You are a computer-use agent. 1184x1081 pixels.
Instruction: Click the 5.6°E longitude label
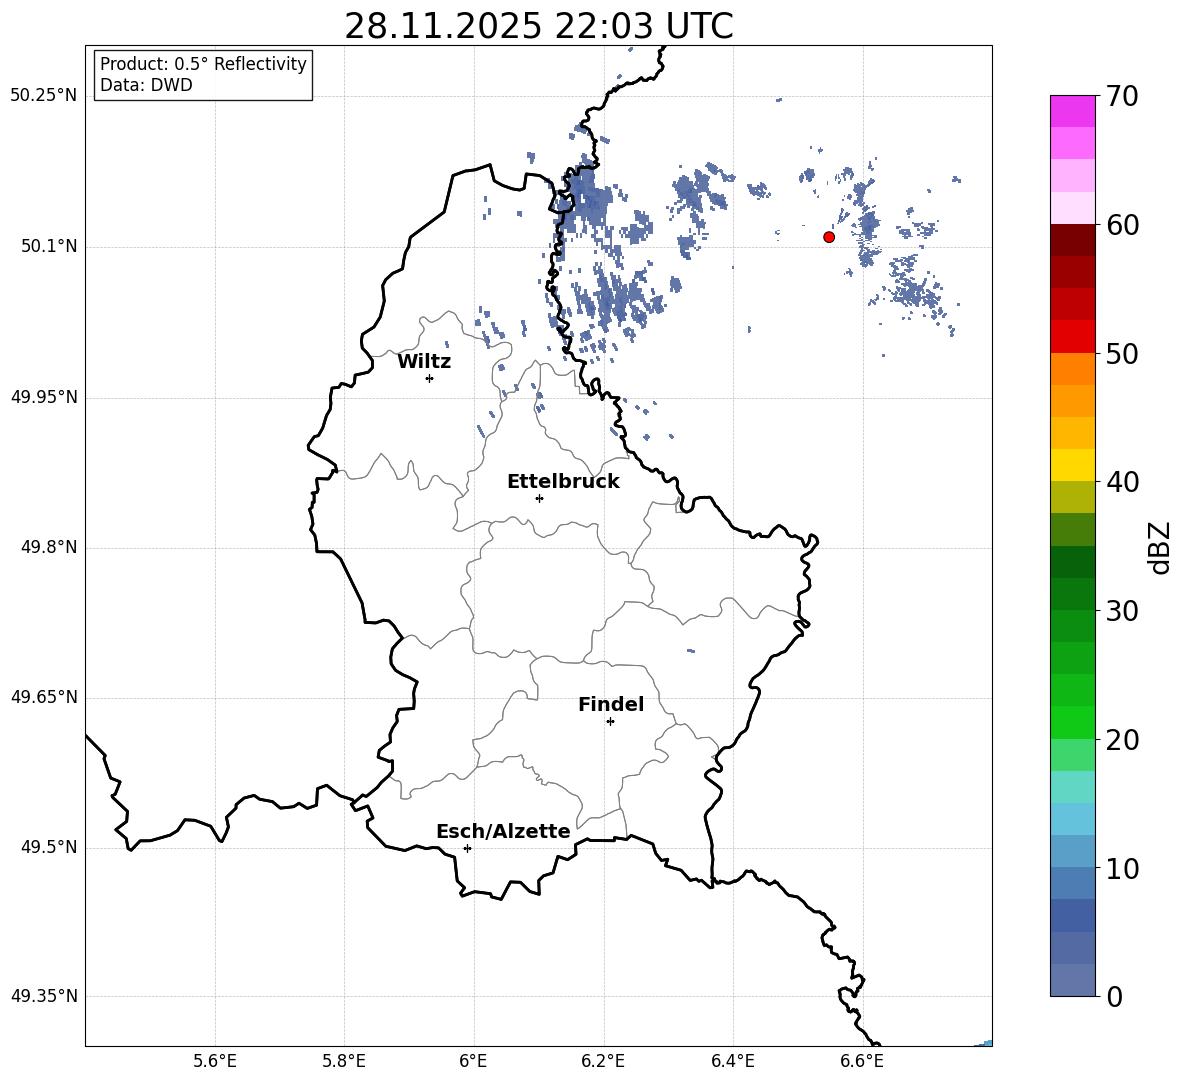(x=215, y=1061)
